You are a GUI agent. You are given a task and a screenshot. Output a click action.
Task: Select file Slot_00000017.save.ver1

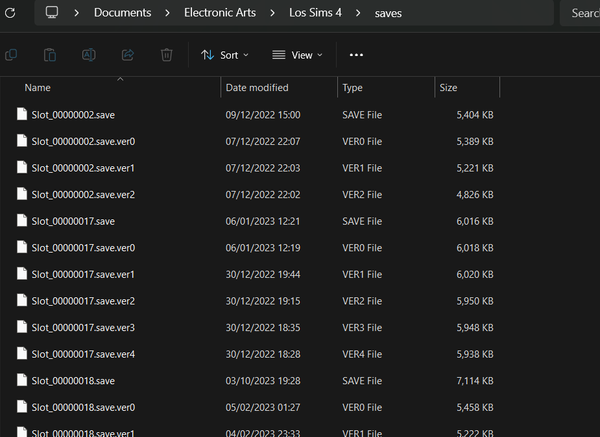[x=83, y=274]
